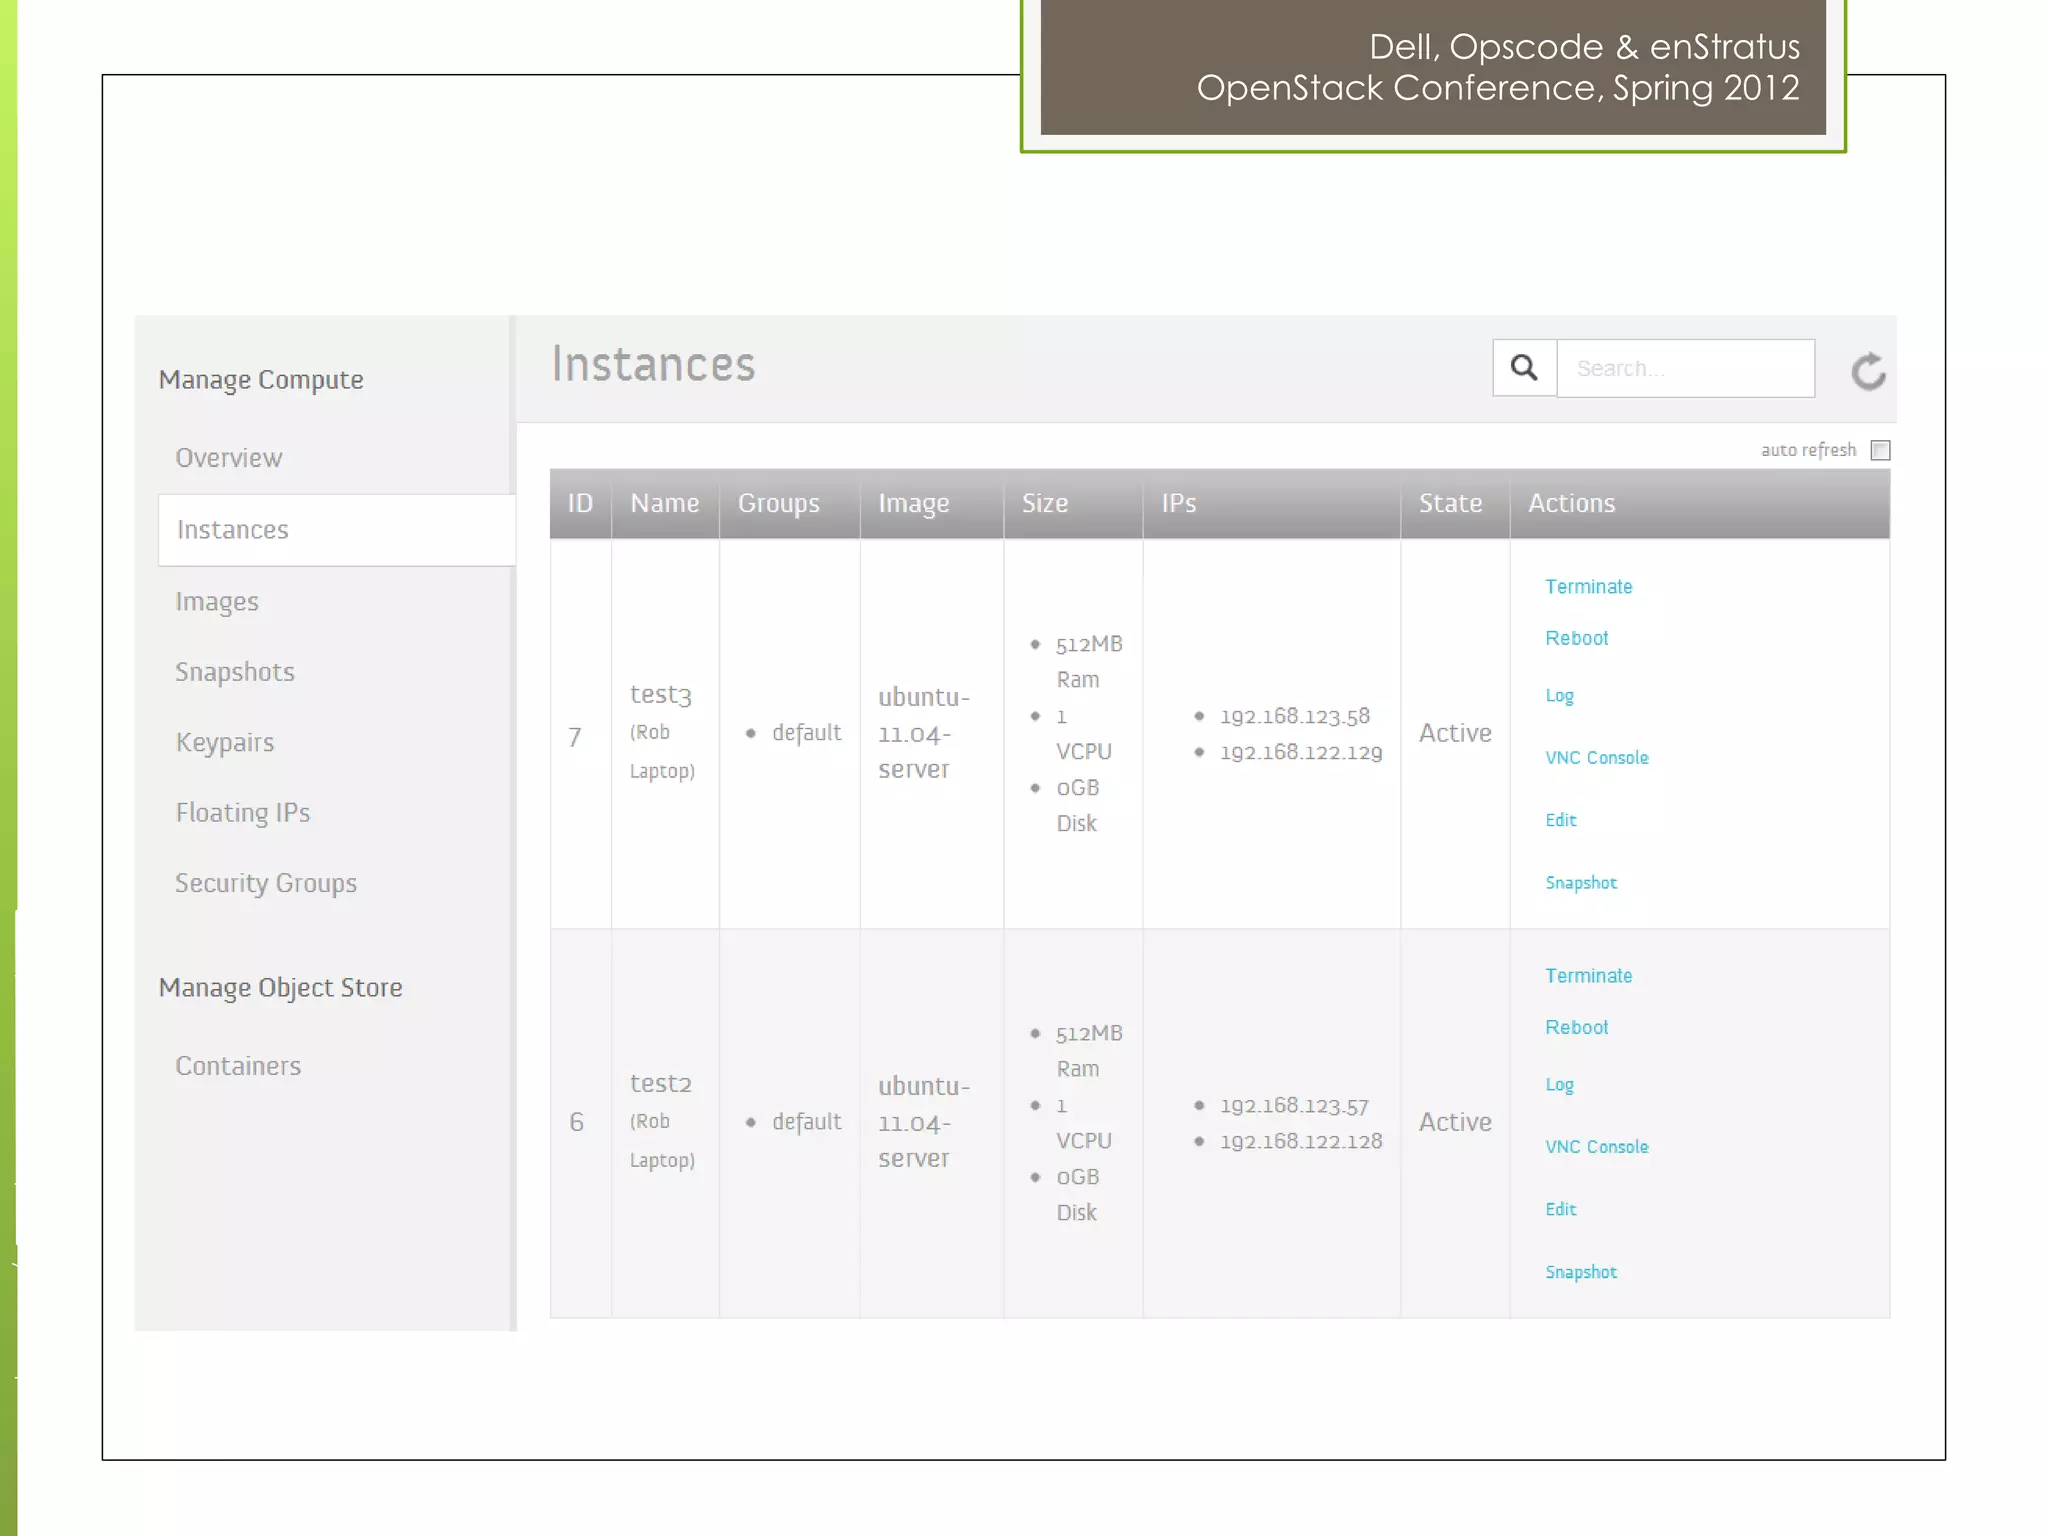
Task: Enable the auto refresh checkbox
Action: (1880, 450)
